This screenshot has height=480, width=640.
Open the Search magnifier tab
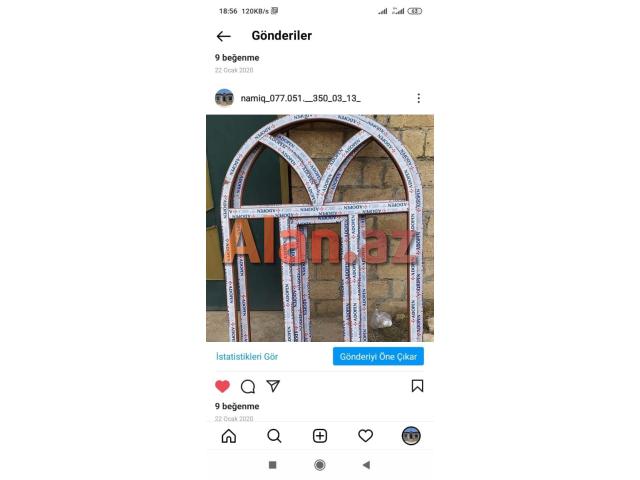pyautogui.click(x=274, y=436)
